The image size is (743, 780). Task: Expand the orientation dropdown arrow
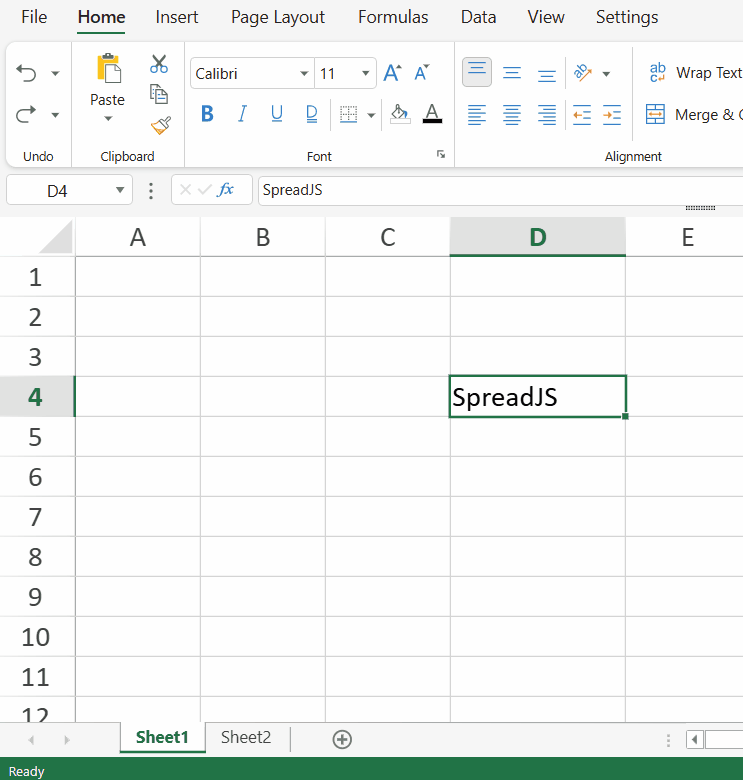[606, 74]
